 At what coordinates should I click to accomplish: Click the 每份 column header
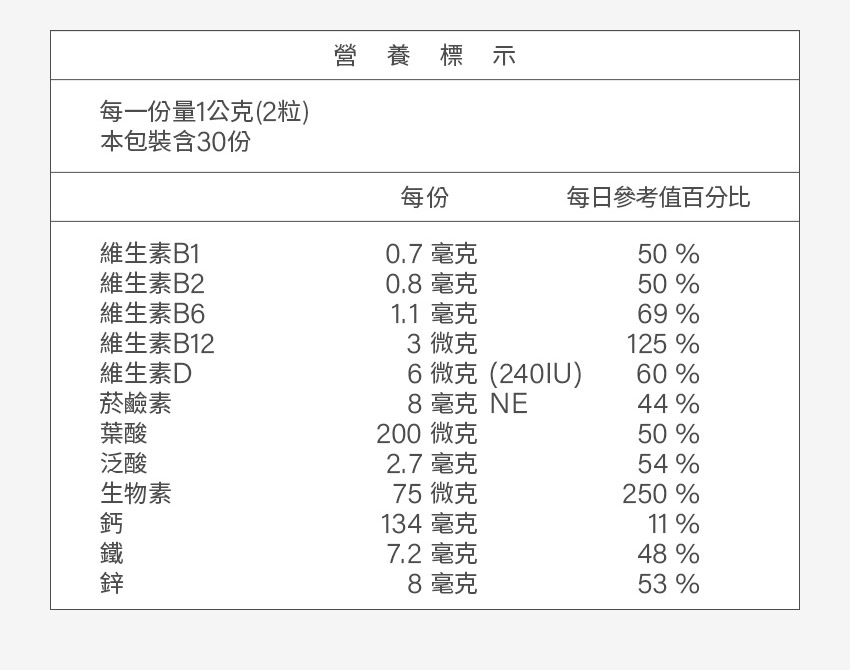[x=425, y=197]
